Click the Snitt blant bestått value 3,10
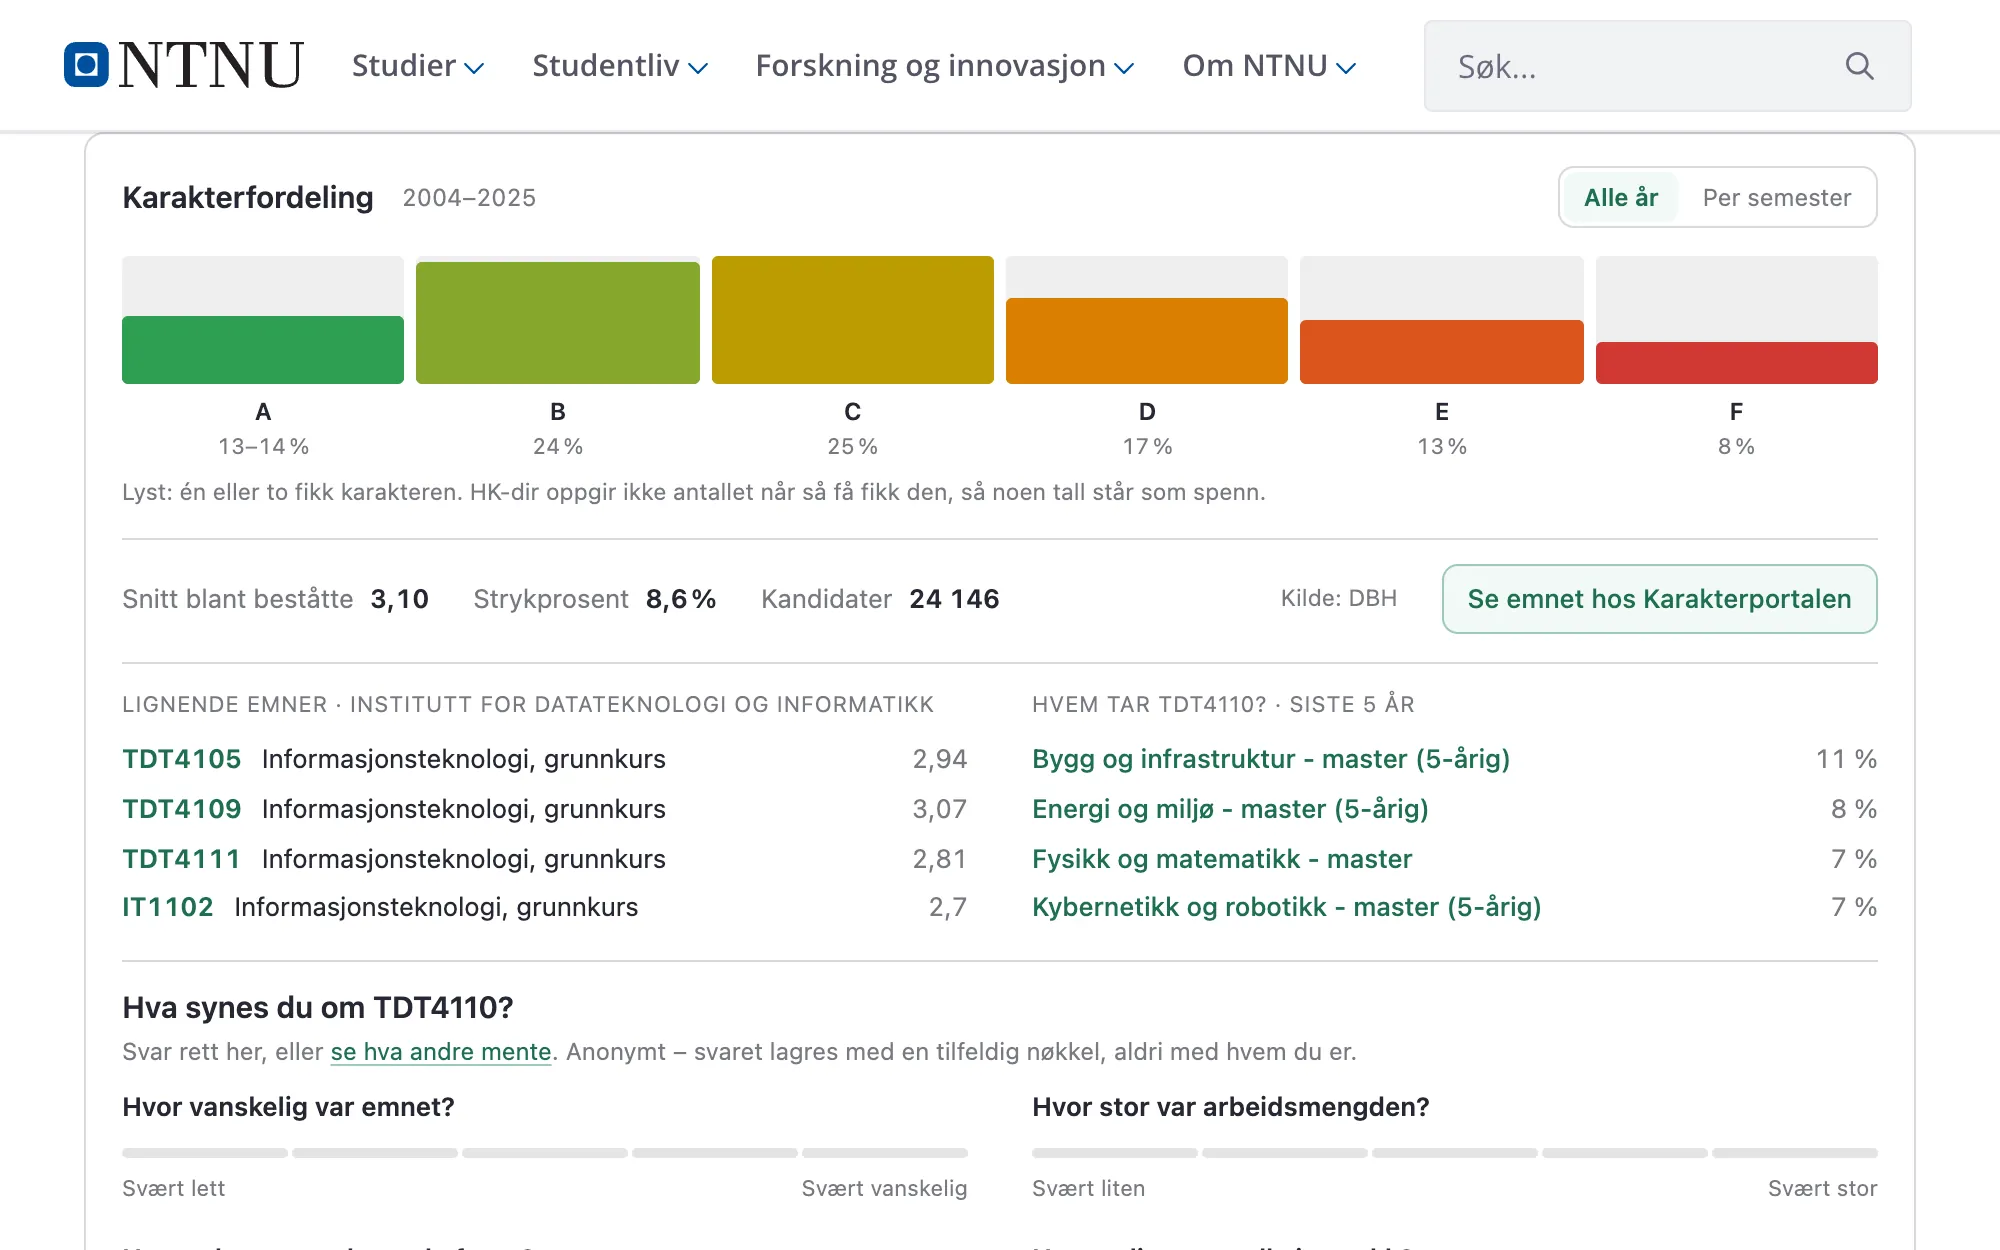 click(400, 599)
